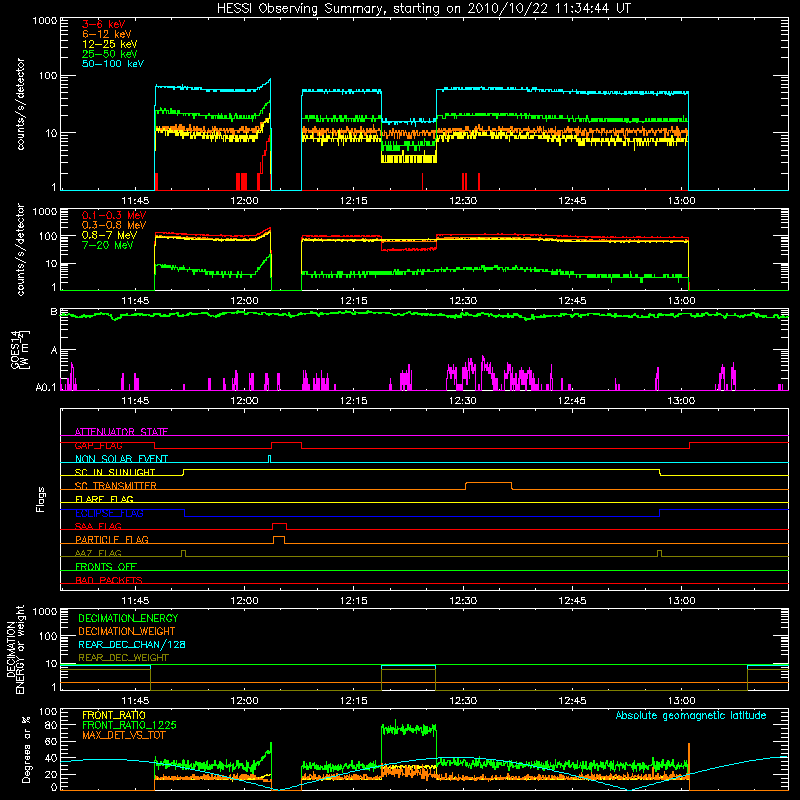Select the 25-50 keV legend label

109,54
